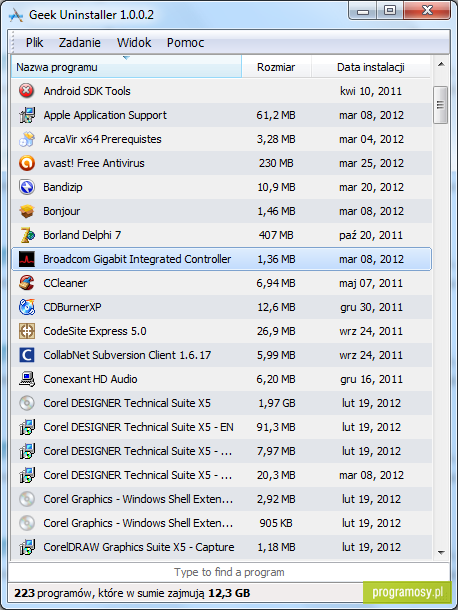Screen dimensions: 458x610
Task: Click the icon of the 7,97 MB Corel entry
Action: [x=27, y=451]
